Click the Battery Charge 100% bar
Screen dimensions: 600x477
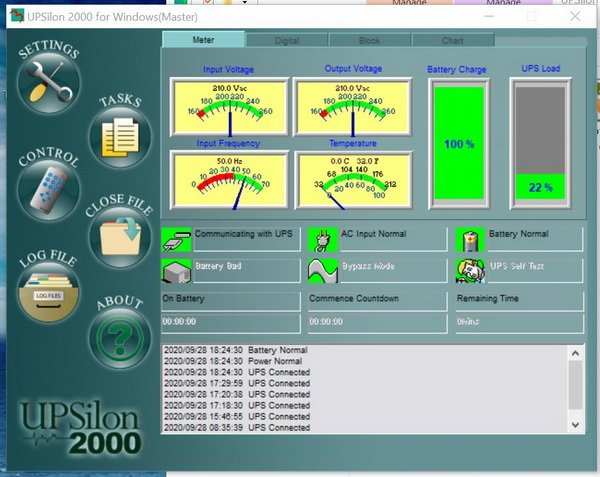click(x=459, y=143)
